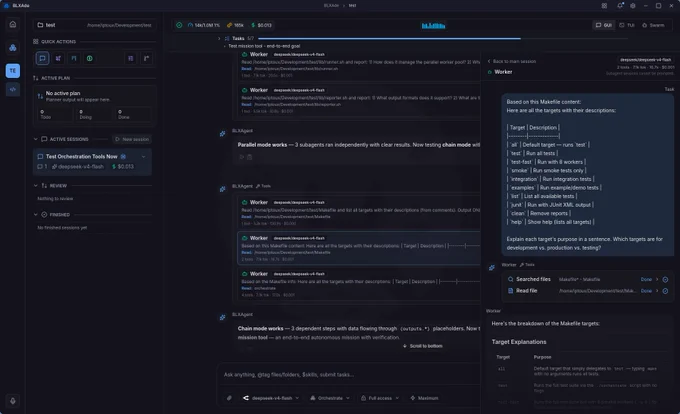Click Scroll to bottom
This screenshot has width=680, height=414.
[x=423, y=346]
